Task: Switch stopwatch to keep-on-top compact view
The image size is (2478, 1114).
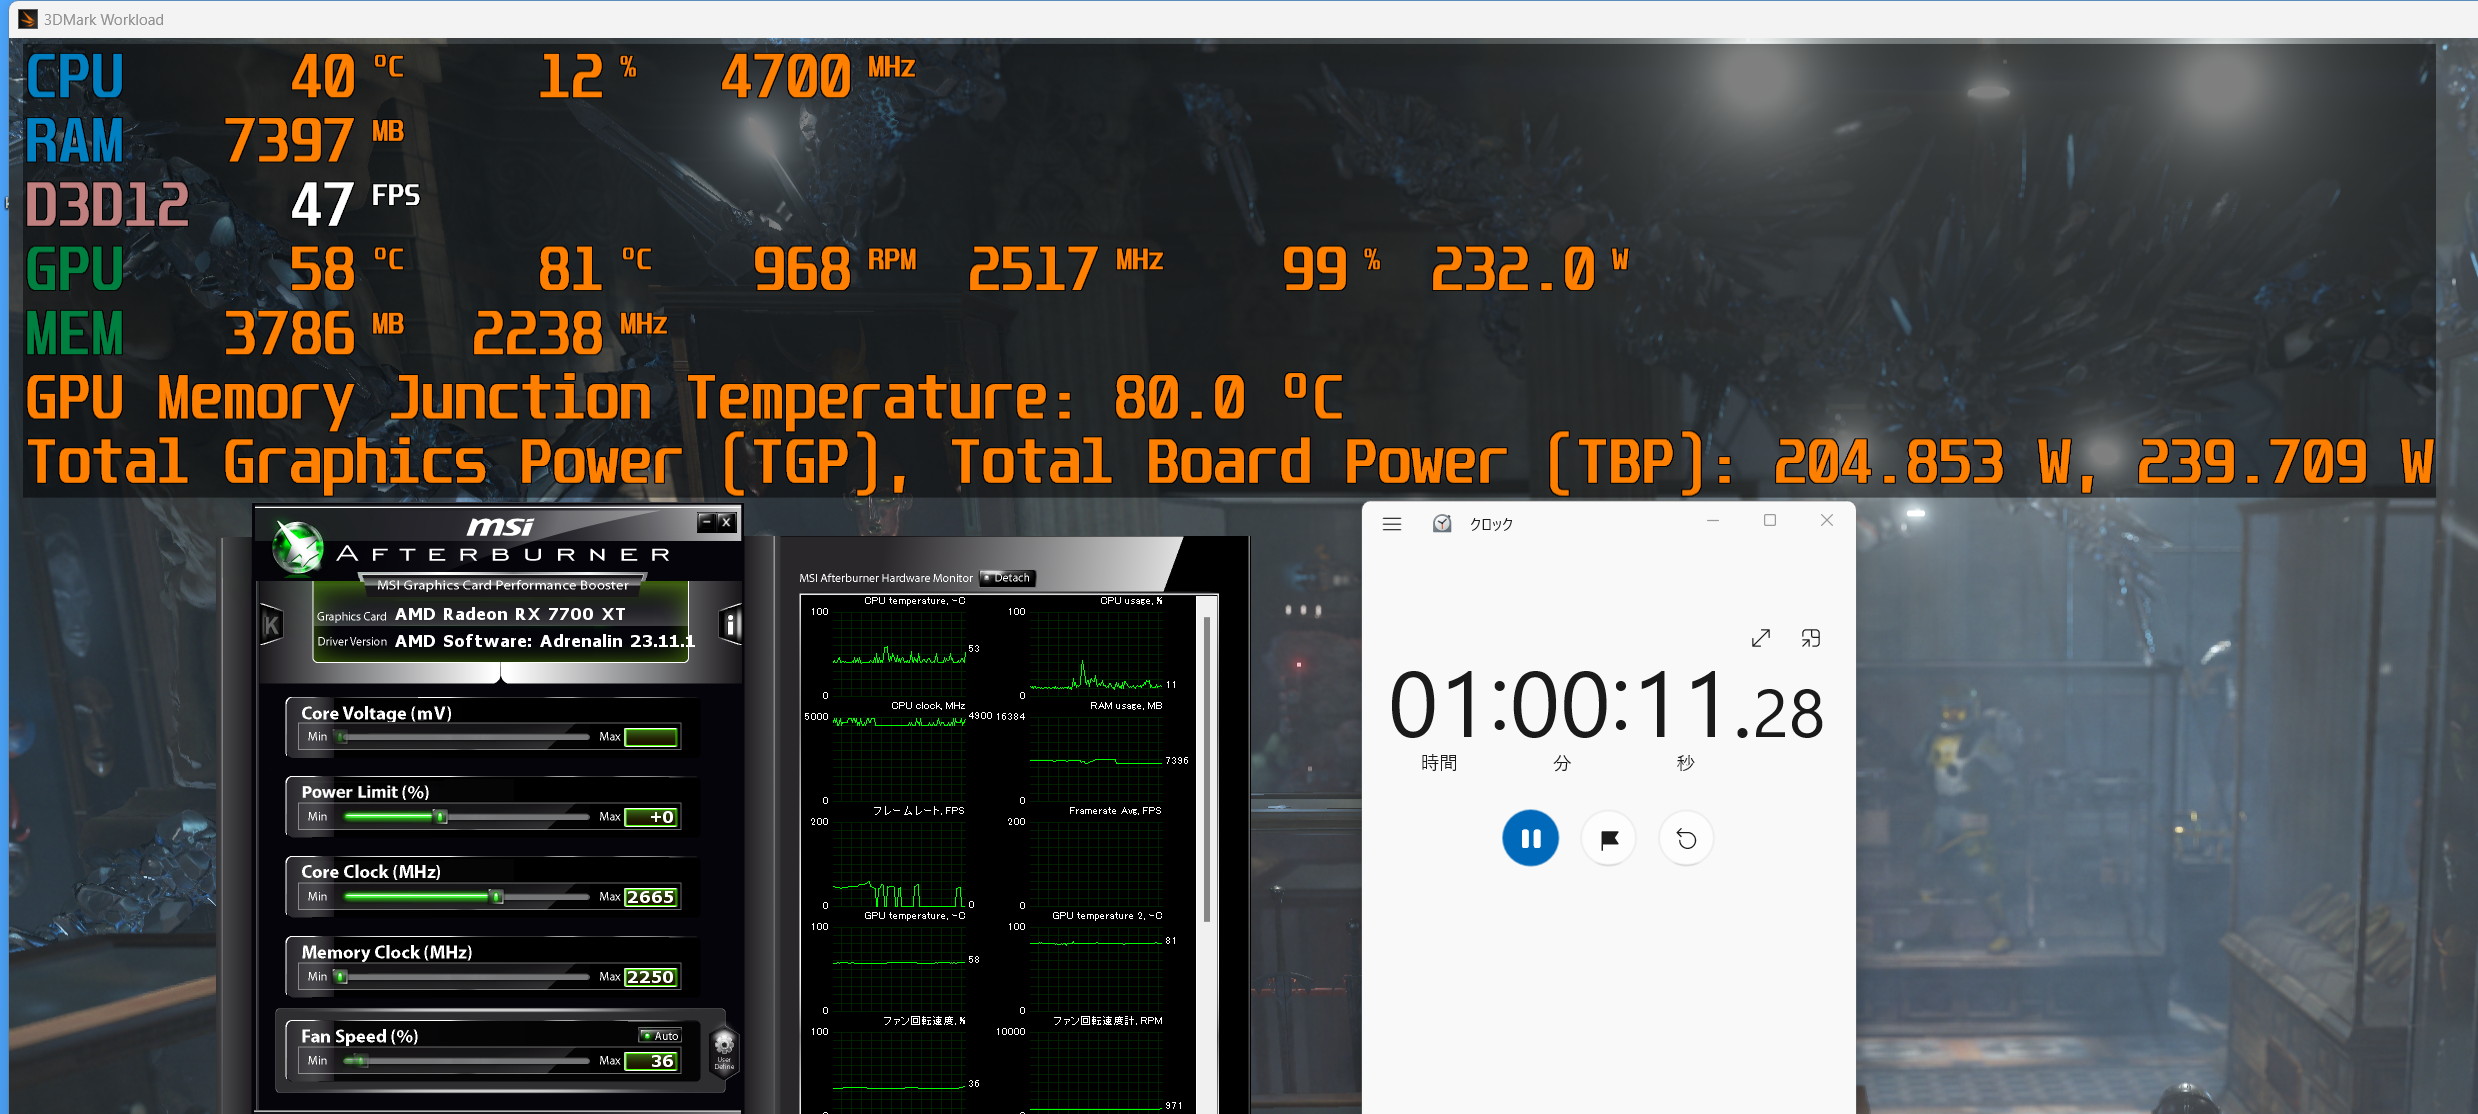Action: 1811,638
